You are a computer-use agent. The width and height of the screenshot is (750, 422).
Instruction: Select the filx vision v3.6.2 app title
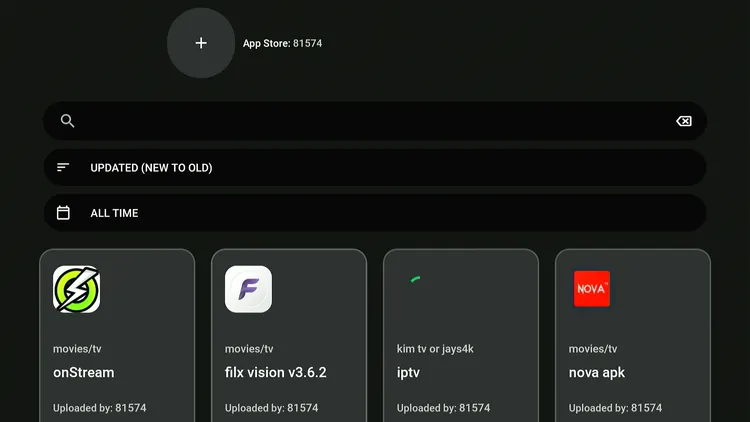[x=276, y=372]
